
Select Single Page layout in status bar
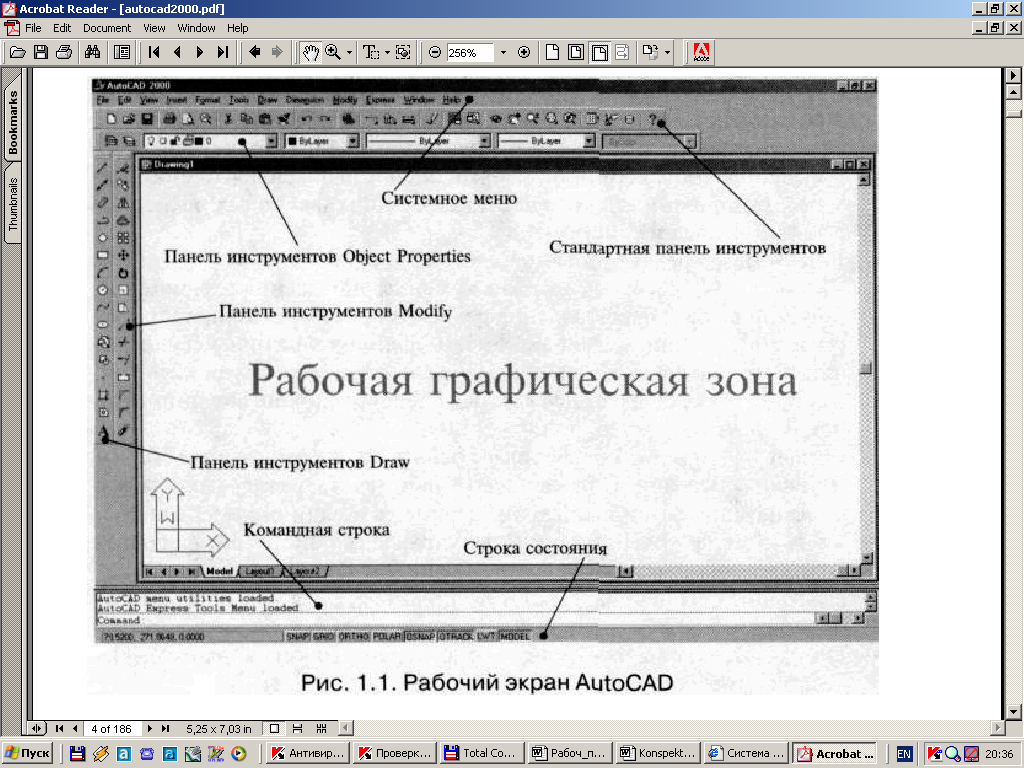click(x=274, y=729)
